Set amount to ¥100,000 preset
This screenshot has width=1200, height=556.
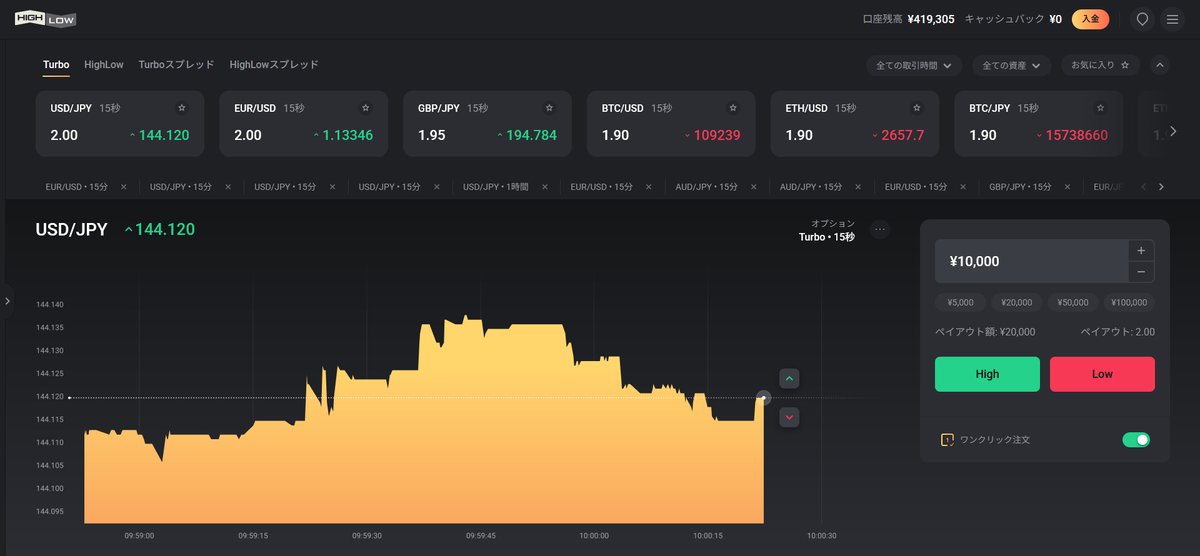1129,302
